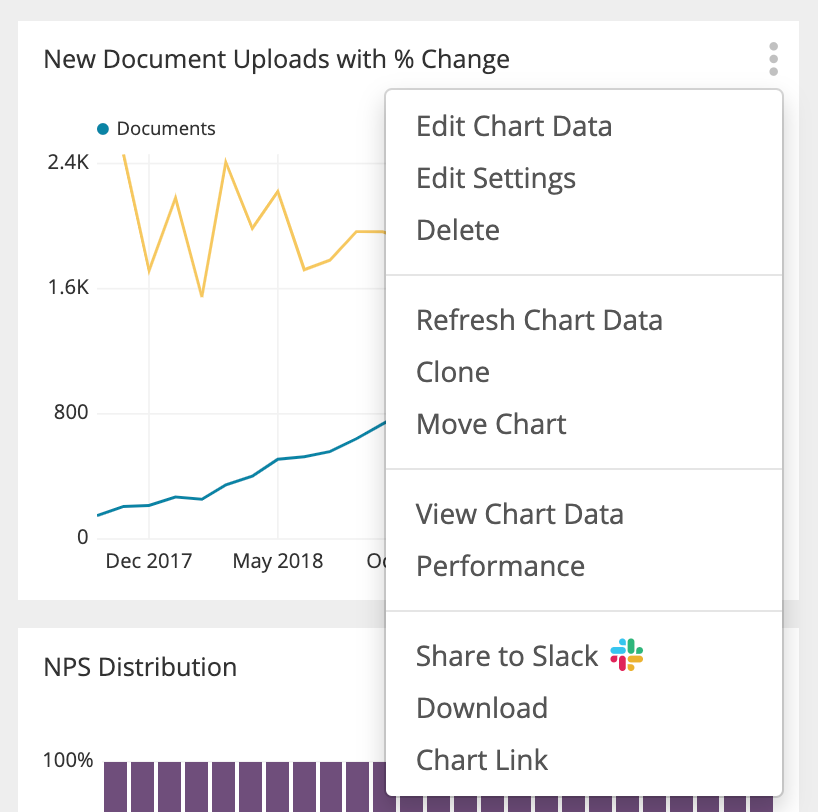
Task: Toggle the Documents legend dot
Action: point(103,129)
